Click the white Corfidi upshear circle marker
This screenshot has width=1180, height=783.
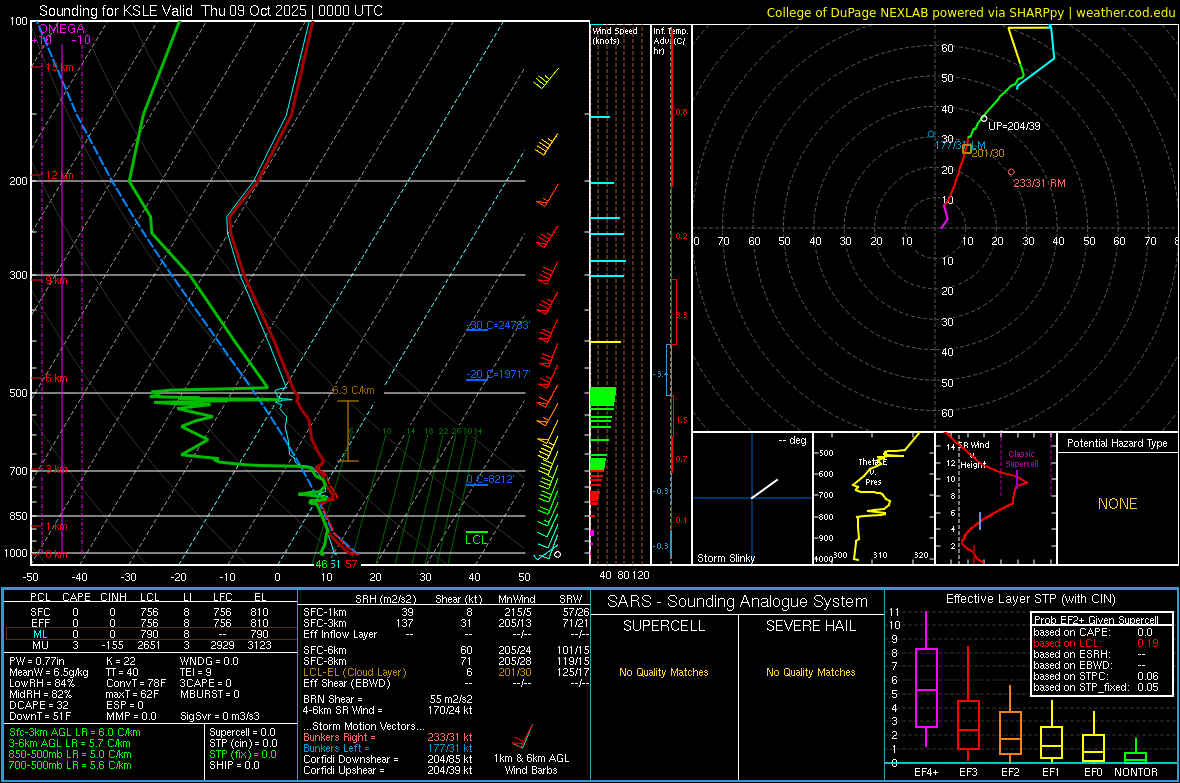(x=984, y=118)
